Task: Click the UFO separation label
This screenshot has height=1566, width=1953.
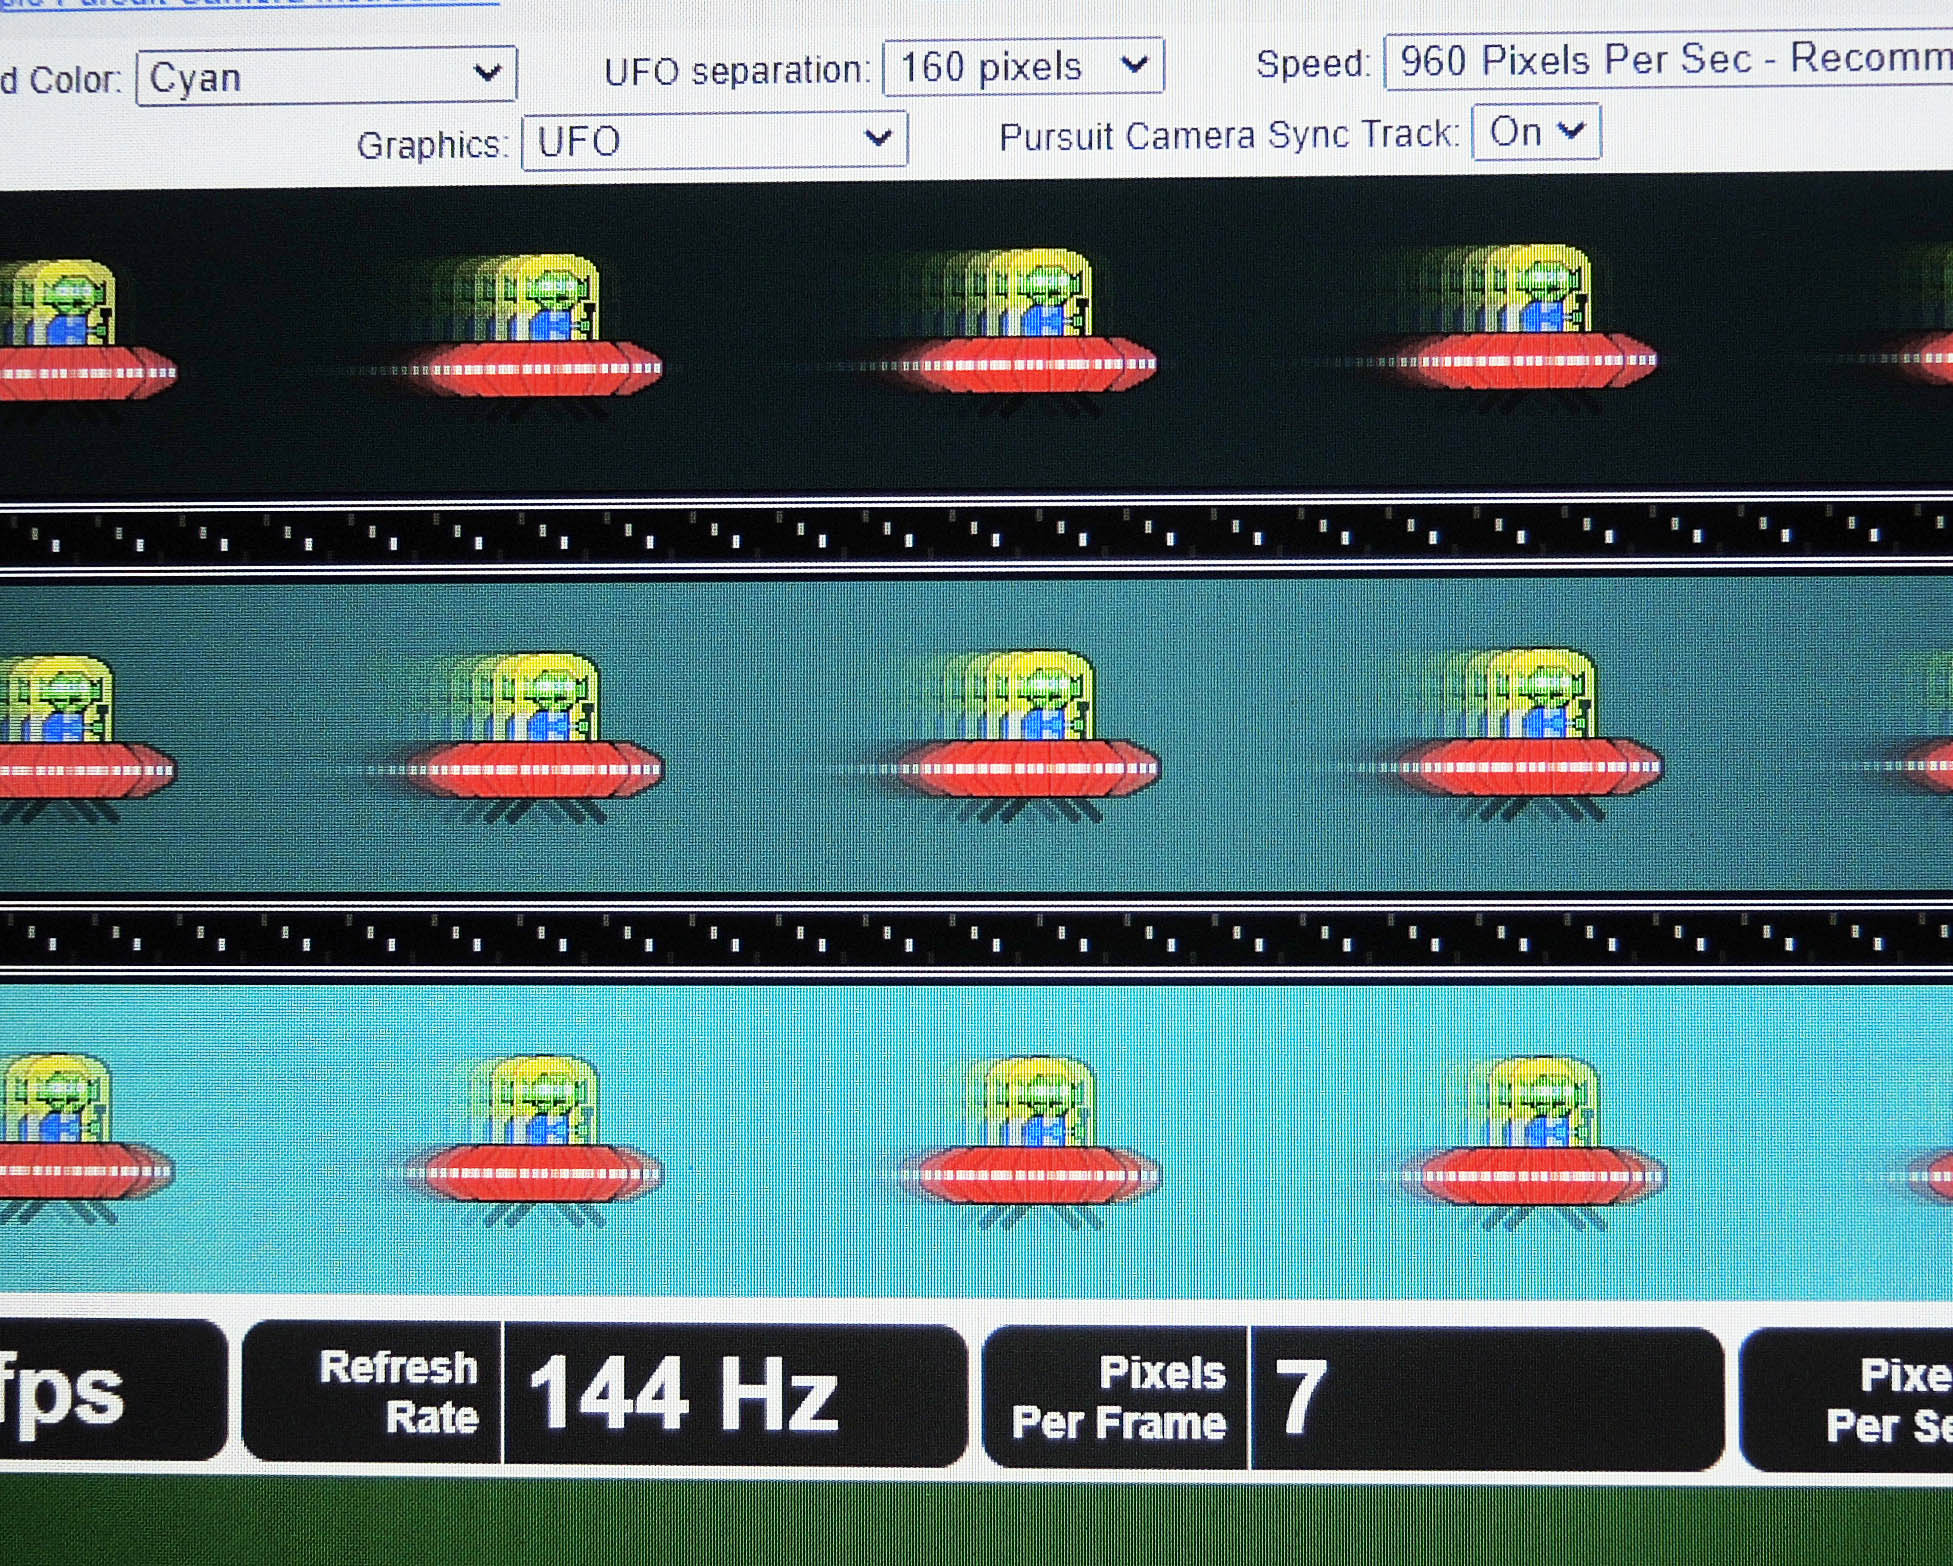Action: click(737, 70)
